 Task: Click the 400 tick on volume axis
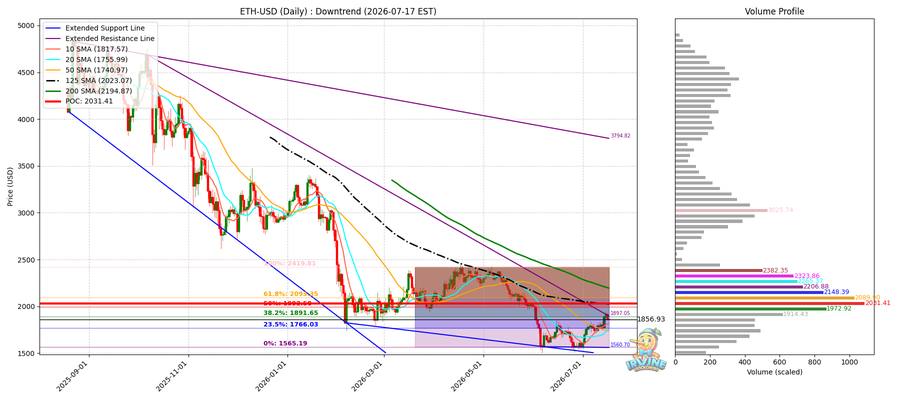746,362
